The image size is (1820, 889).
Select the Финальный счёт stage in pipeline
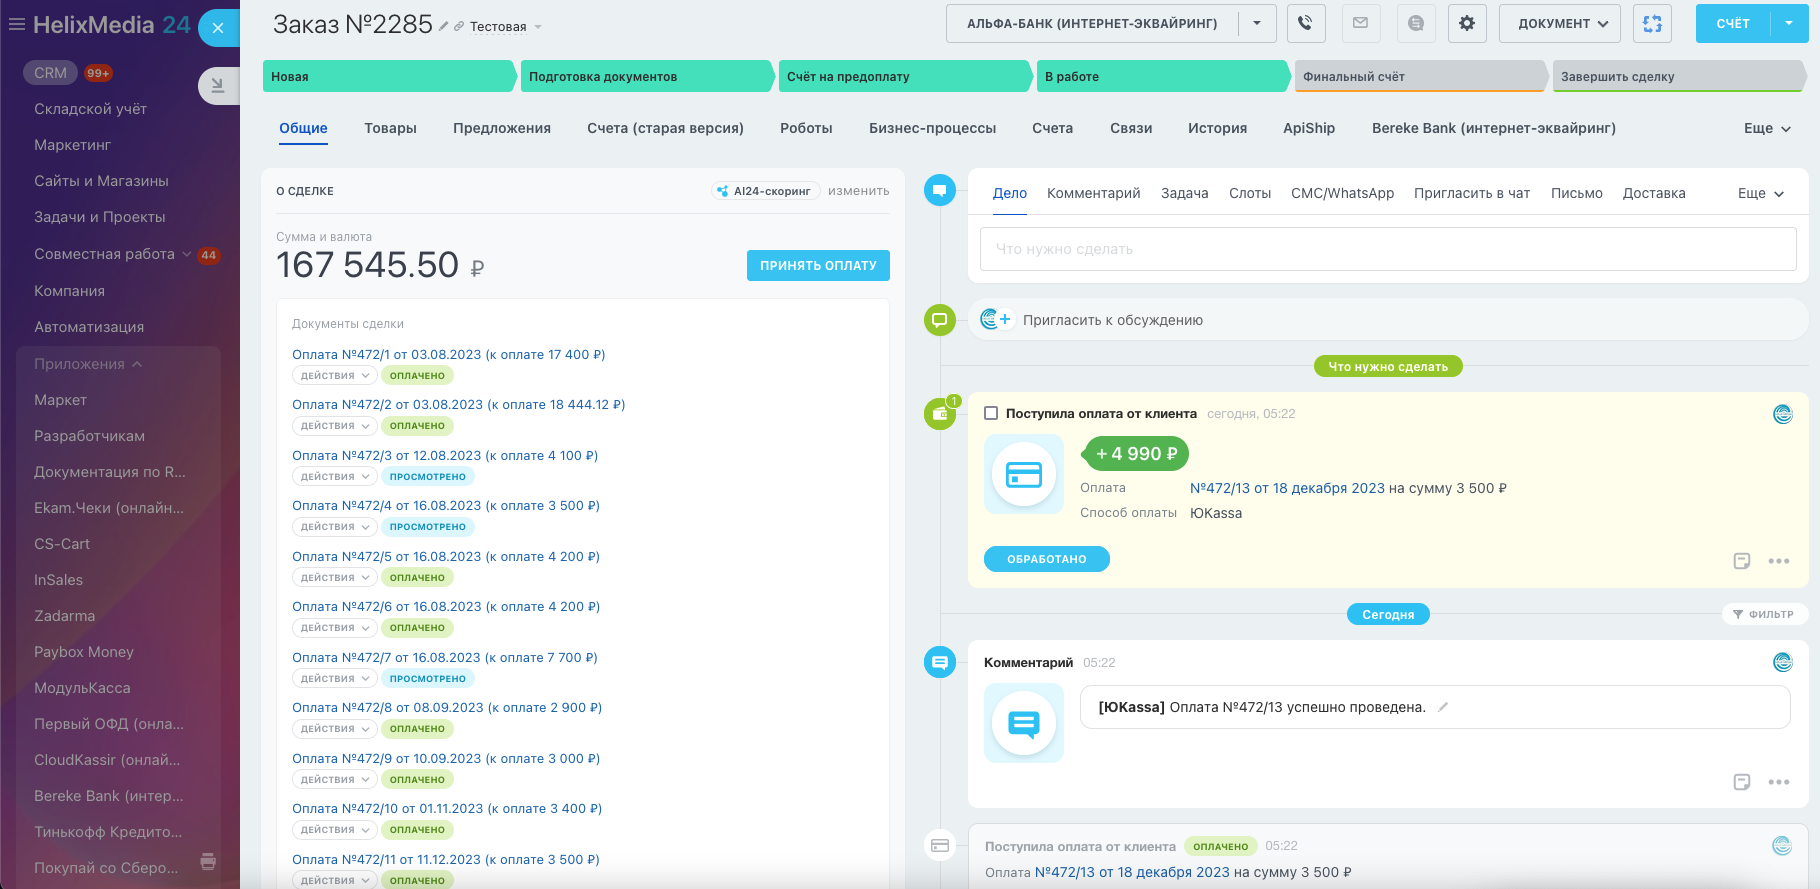click(1420, 76)
